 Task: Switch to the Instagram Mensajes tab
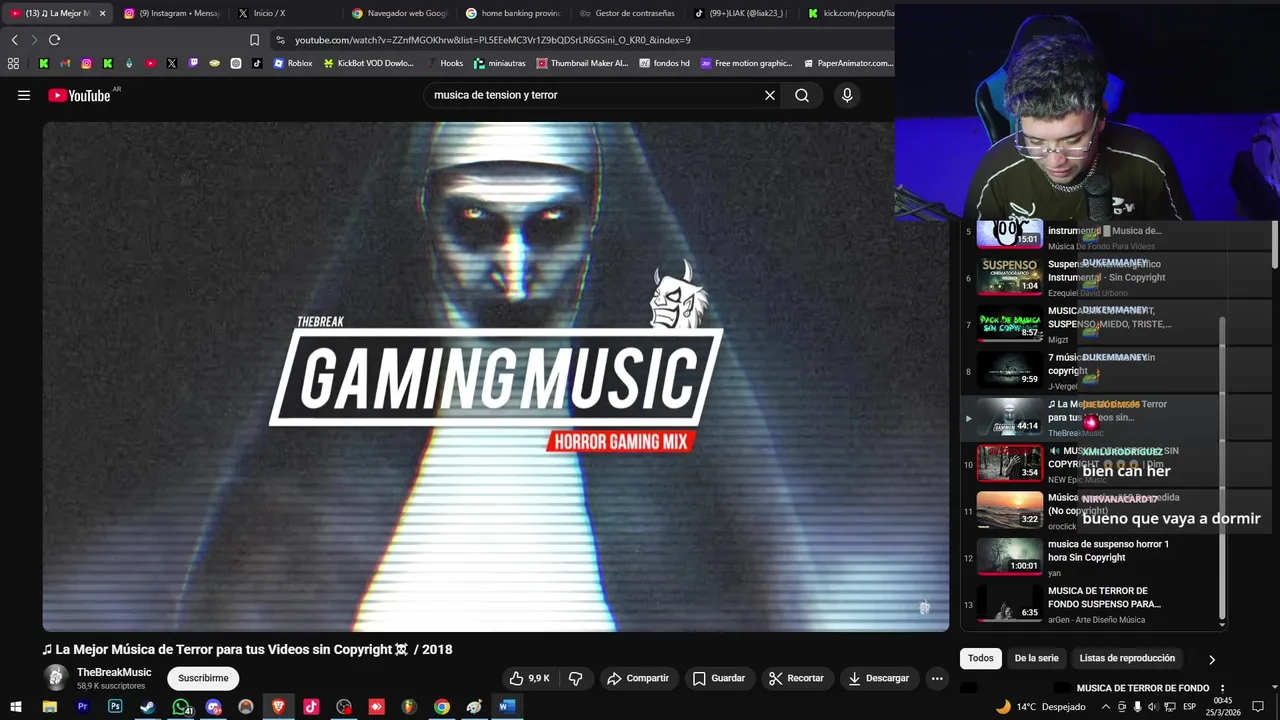(x=170, y=13)
